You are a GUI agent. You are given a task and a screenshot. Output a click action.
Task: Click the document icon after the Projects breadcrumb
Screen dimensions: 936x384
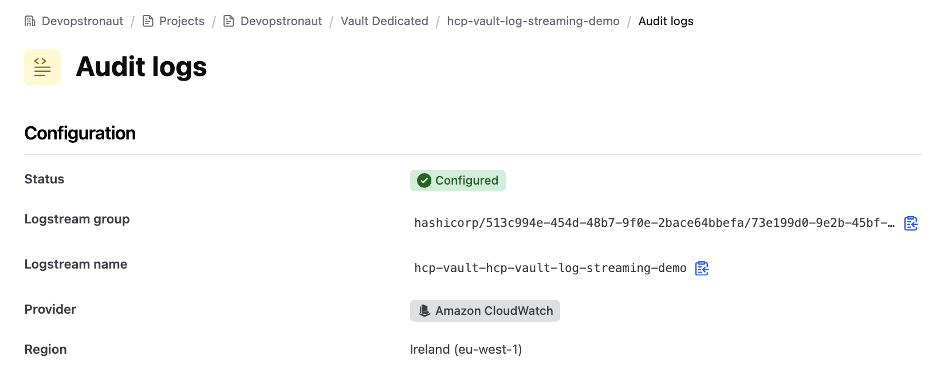coord(229,21)
